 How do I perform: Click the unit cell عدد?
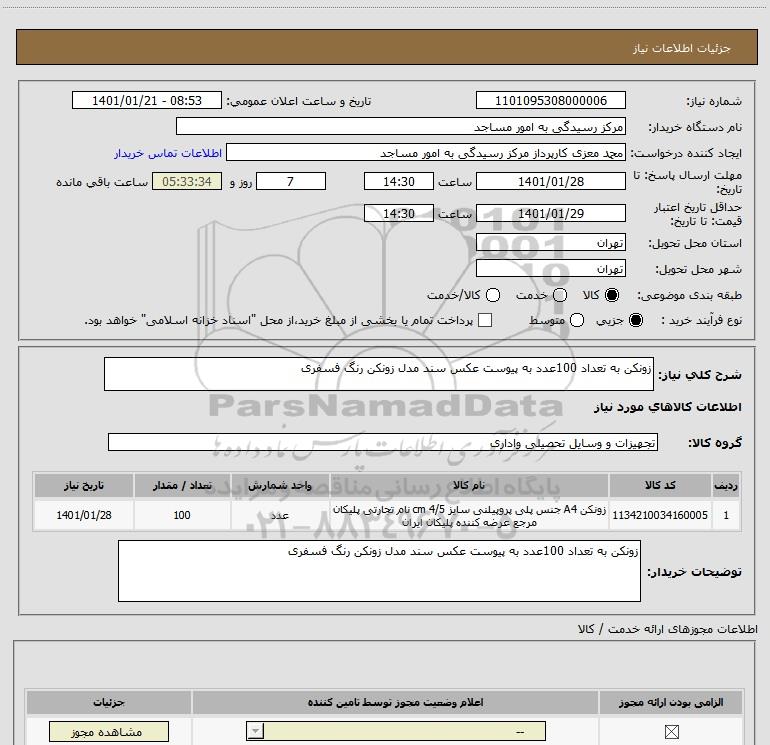click(279, 515)
